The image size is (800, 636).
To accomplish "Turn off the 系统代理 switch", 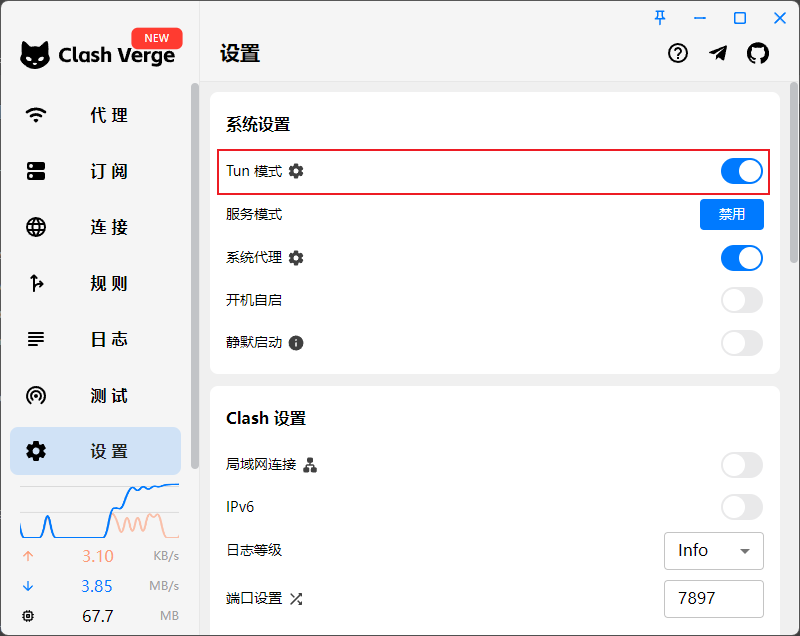I will [741, 258].
